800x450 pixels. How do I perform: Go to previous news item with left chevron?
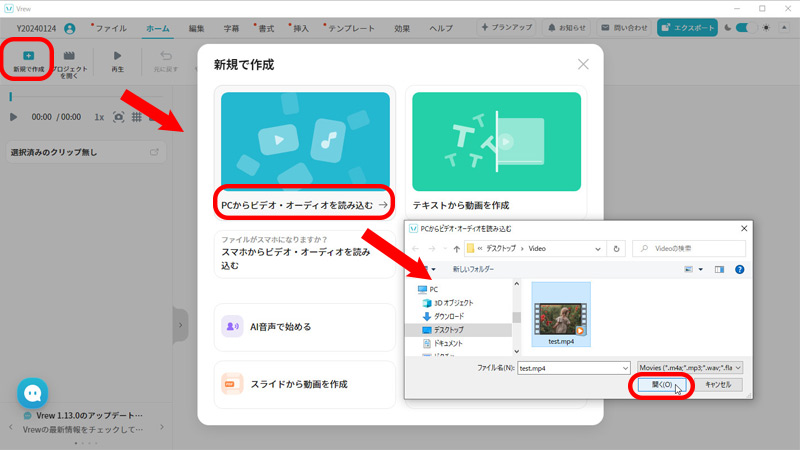[11, 427]
